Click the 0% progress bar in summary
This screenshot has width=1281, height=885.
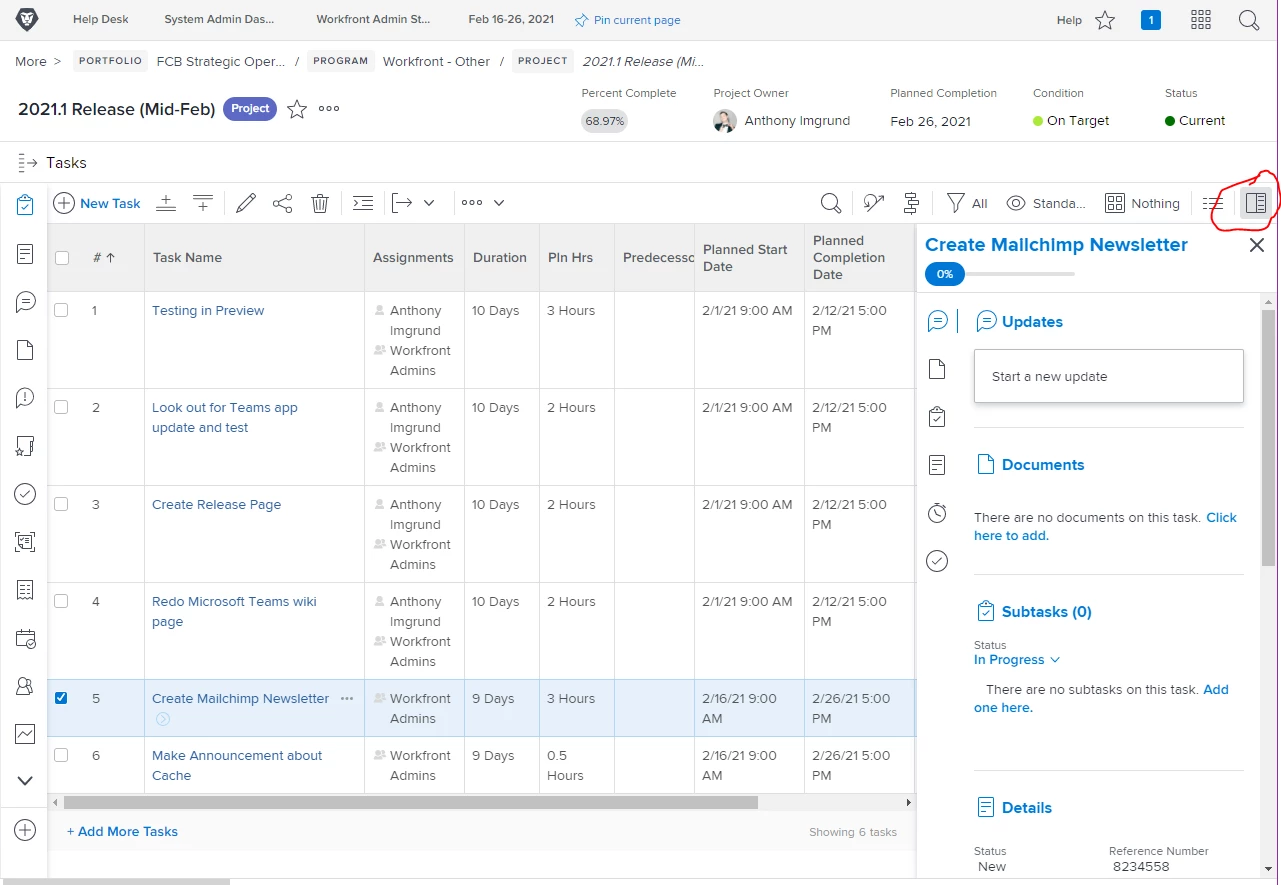1000,273
